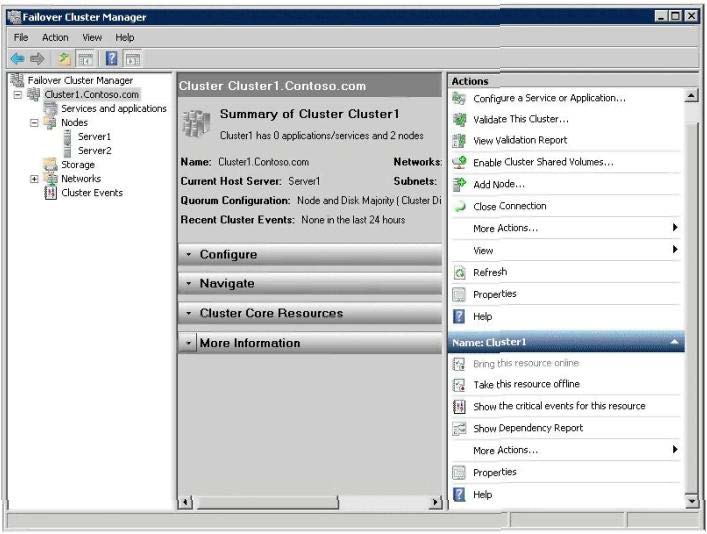Click the upper Properties icon in Actions
This screenshot has width=707, height=534.
[459, 295]
